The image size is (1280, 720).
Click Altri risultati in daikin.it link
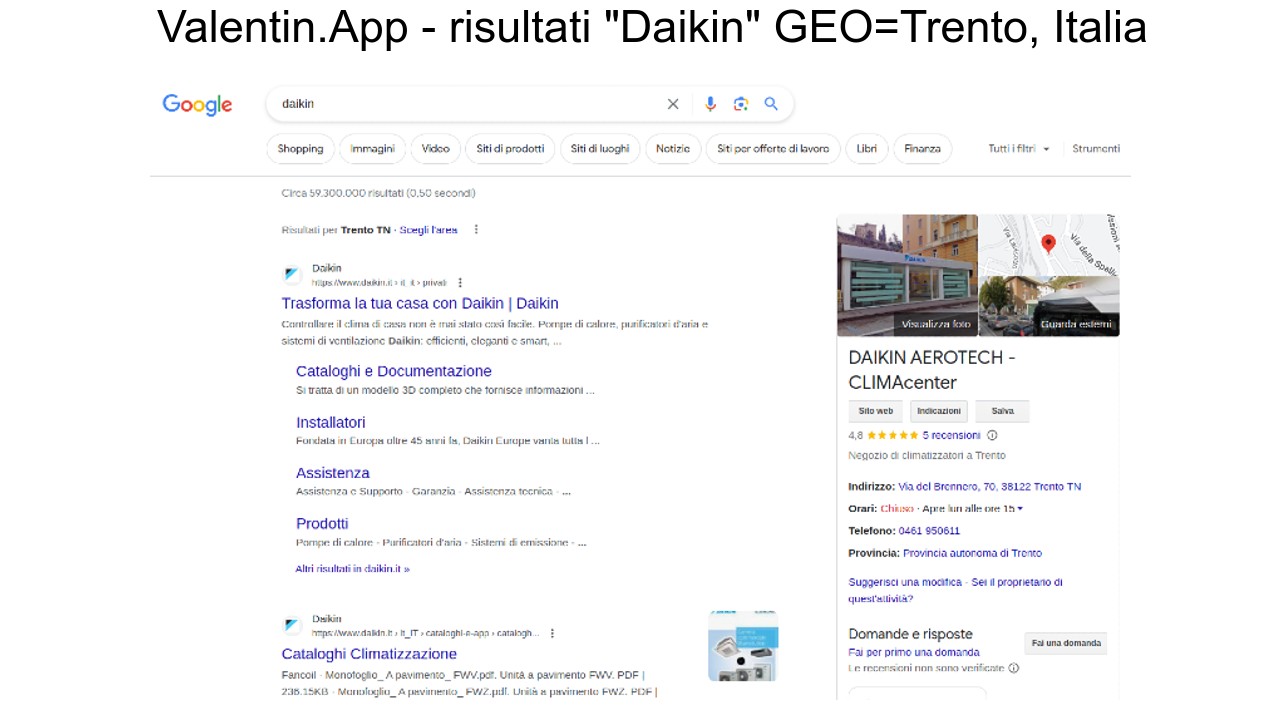[x=352, y=569]
